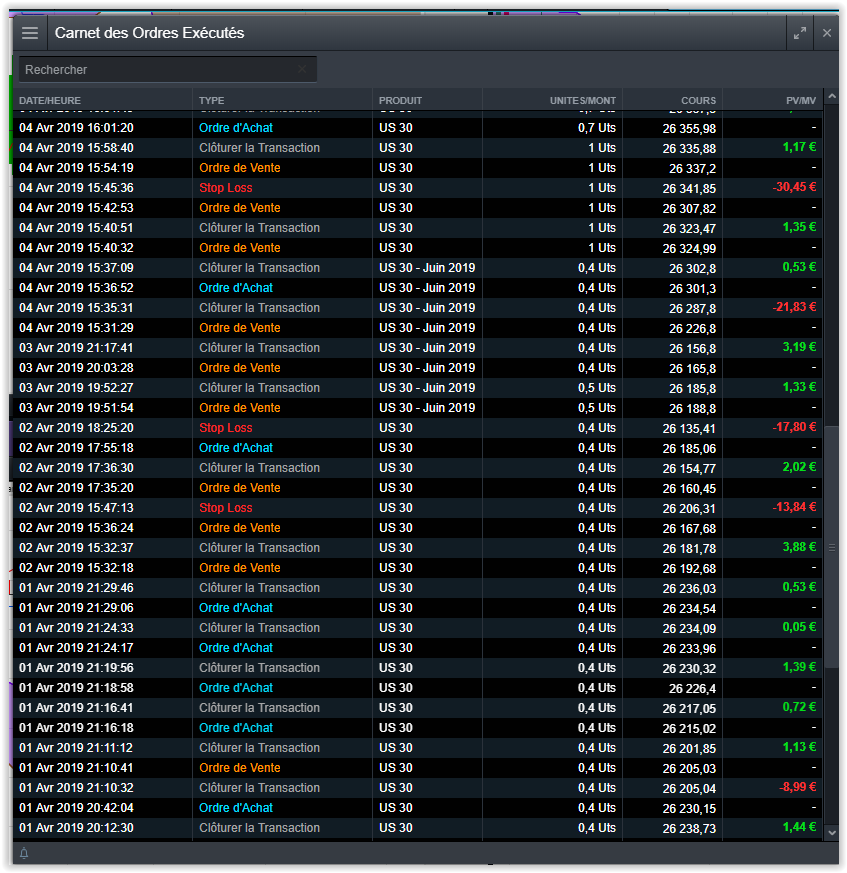Select the 04 Avr 2019 16:01:20 row date
This screenshot has height=873, width=847.
76,128
